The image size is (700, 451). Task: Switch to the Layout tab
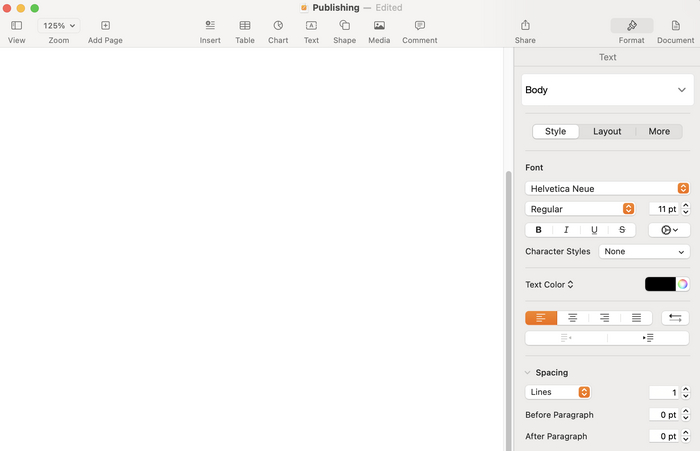(607, 131)
